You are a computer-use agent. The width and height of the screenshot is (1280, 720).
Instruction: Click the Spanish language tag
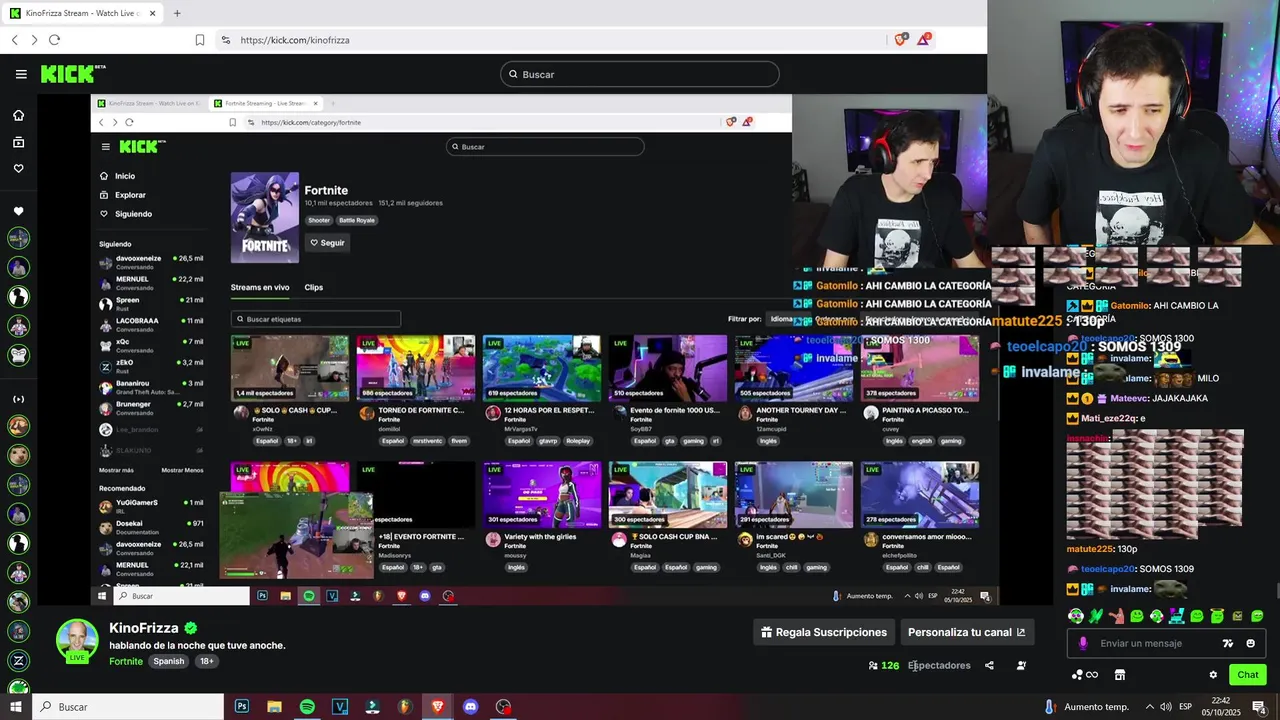coord(168,661)
